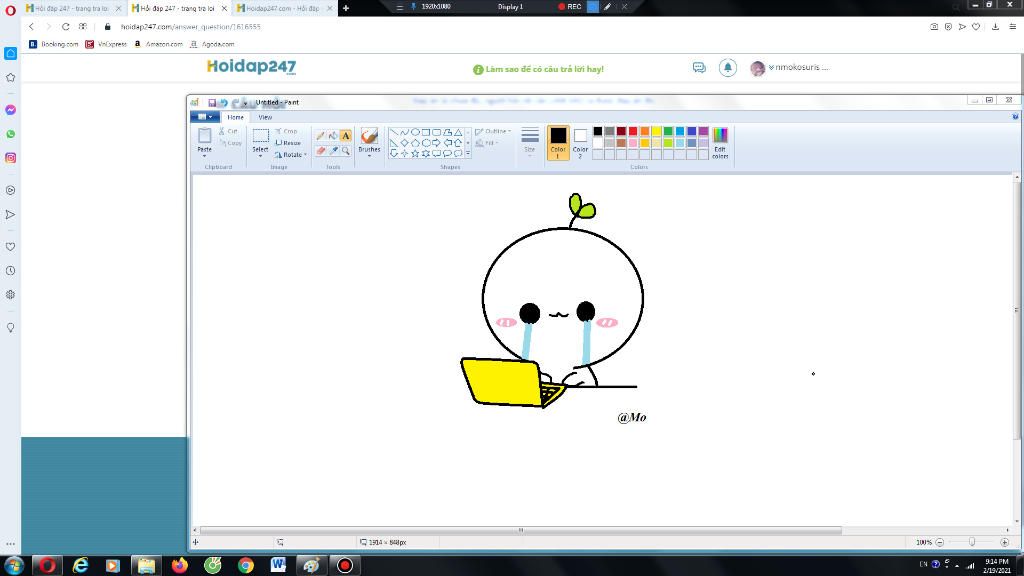This screenshot has height=576, width=1024.
Task: Click the zoom in plus button
Action: point(1004,542)
